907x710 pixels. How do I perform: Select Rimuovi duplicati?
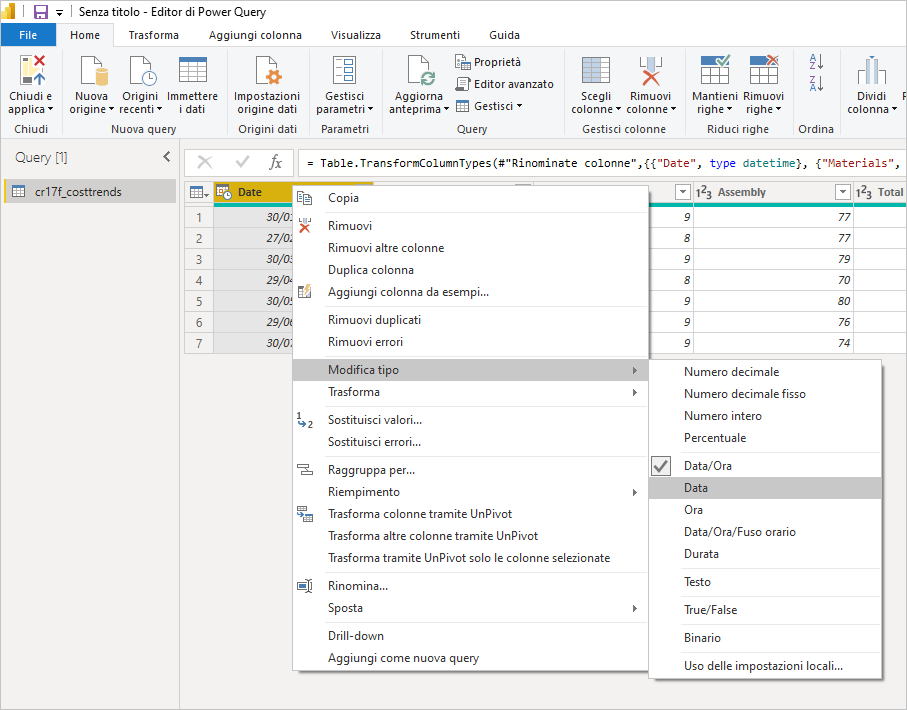click(470, 319)
